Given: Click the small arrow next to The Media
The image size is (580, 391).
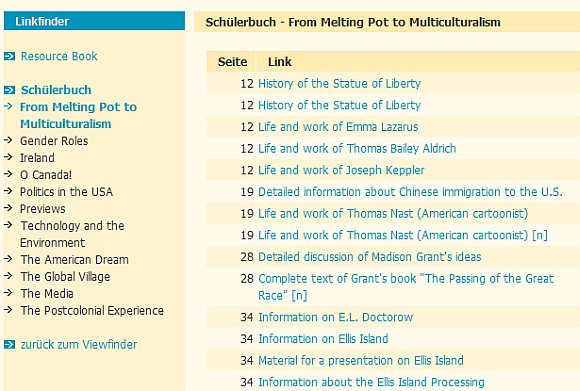Looking at the screenshot, I should [x=8, y=293].
